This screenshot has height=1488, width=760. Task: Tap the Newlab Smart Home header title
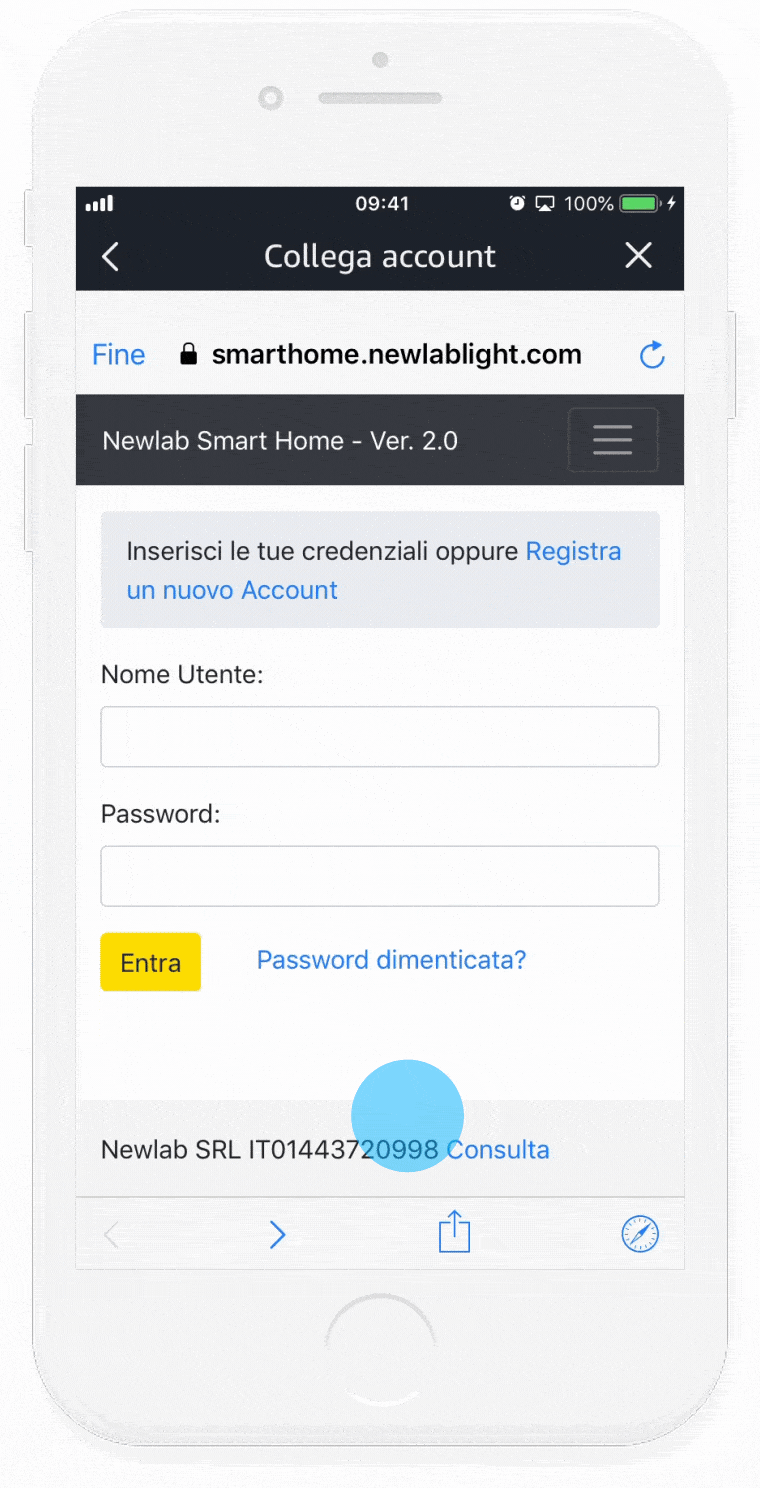pos(280,441)
